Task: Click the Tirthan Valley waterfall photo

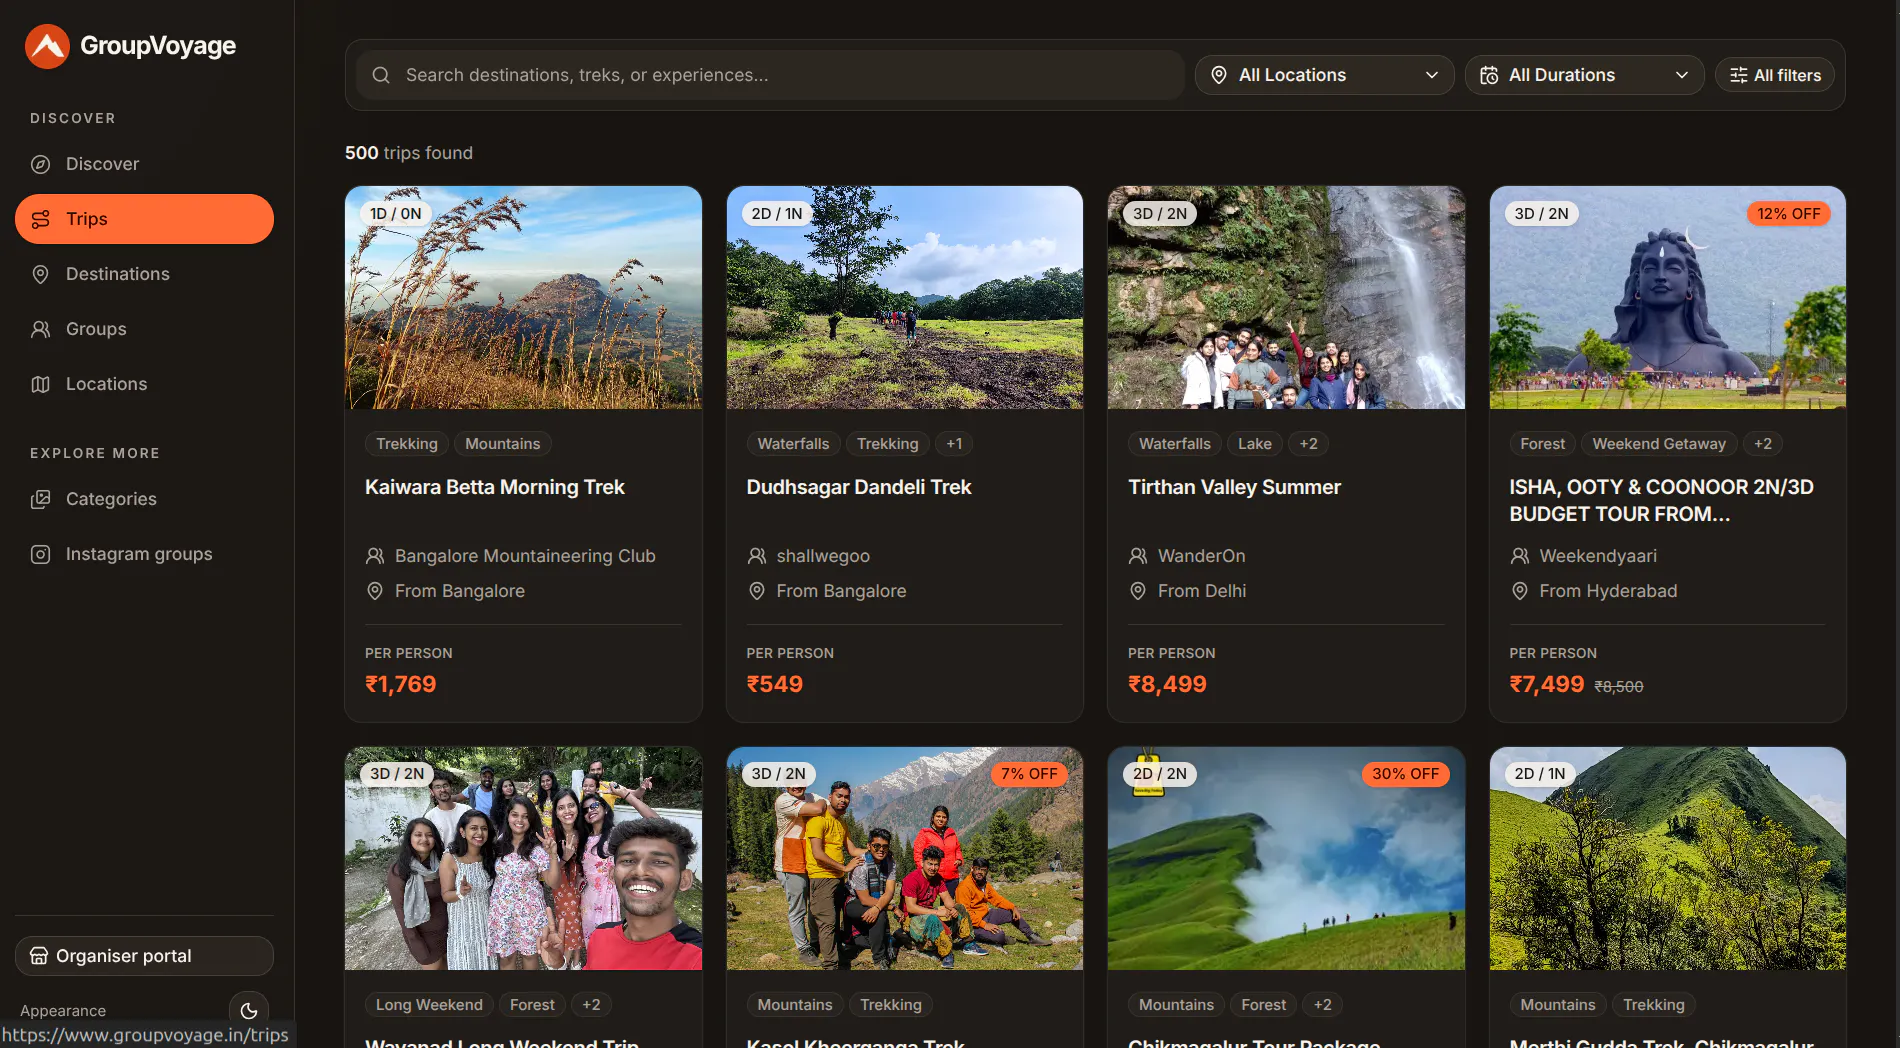Action: 1286,297
